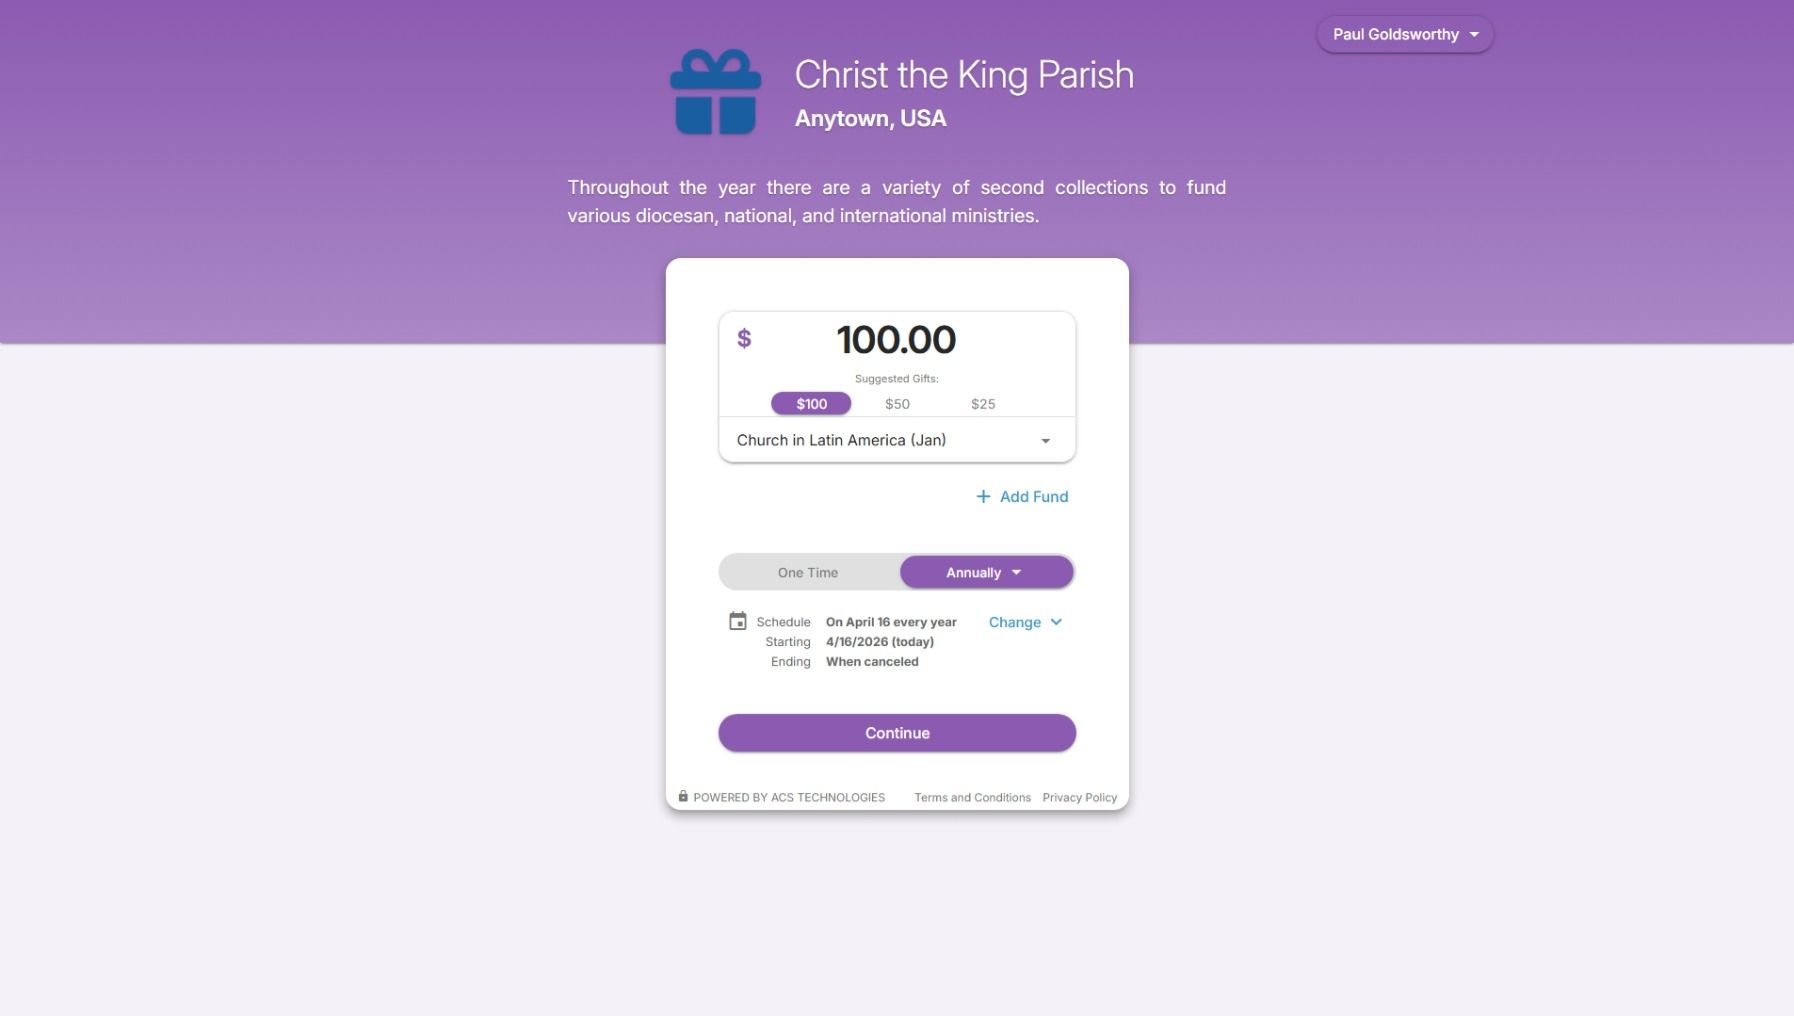
Task: Open the Paul Goldsworthy account menu
Action: pos(1404,34)
